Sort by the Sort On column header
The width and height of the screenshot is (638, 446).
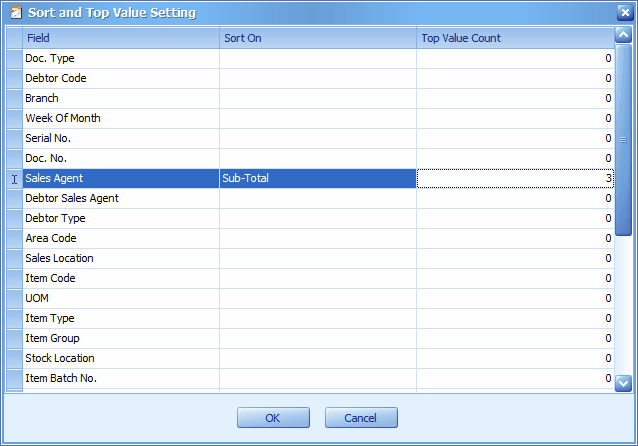(x=318, y=38)
